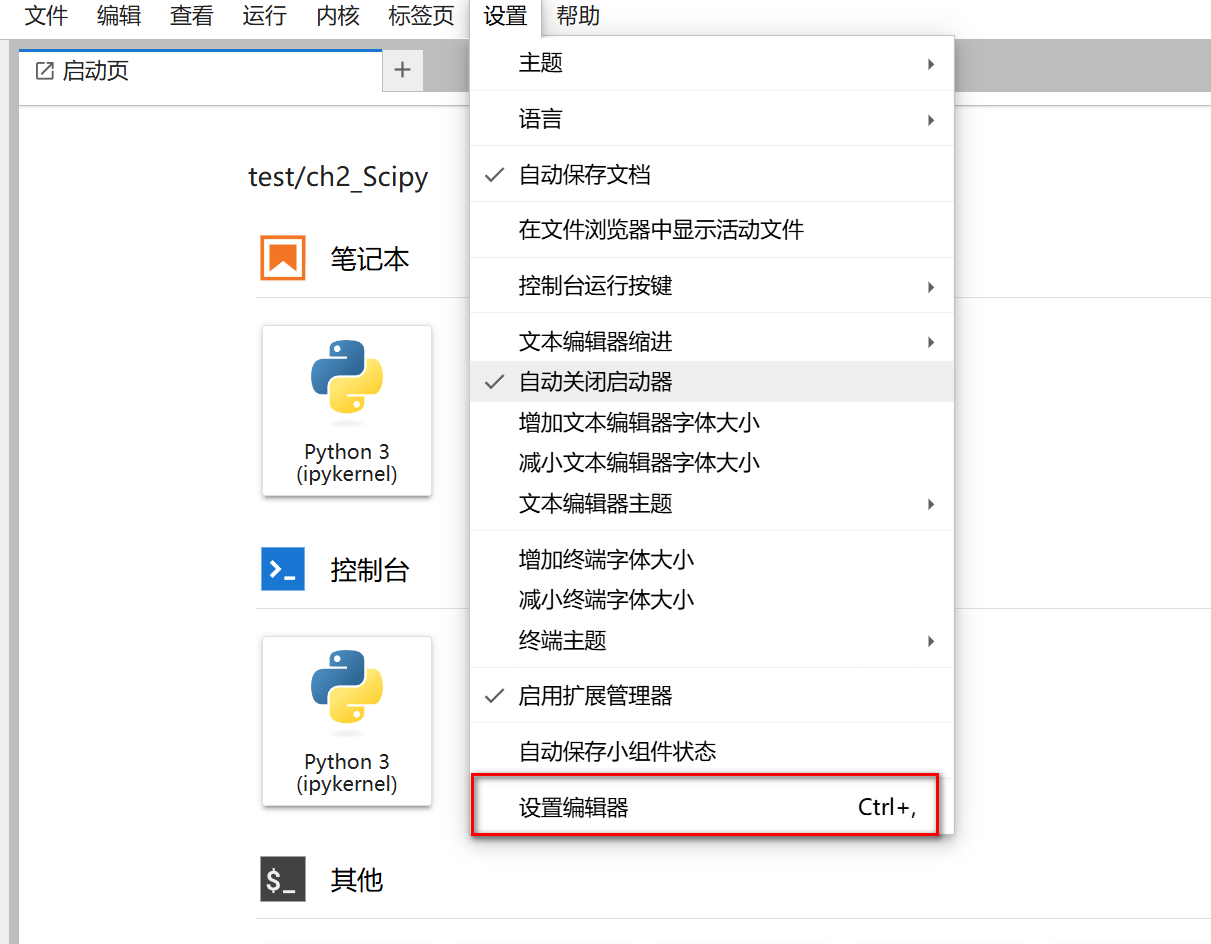Click 增加文本编辑器字体大小
1211x944 pixels.
pyautogui.click(x=639, y=423)
